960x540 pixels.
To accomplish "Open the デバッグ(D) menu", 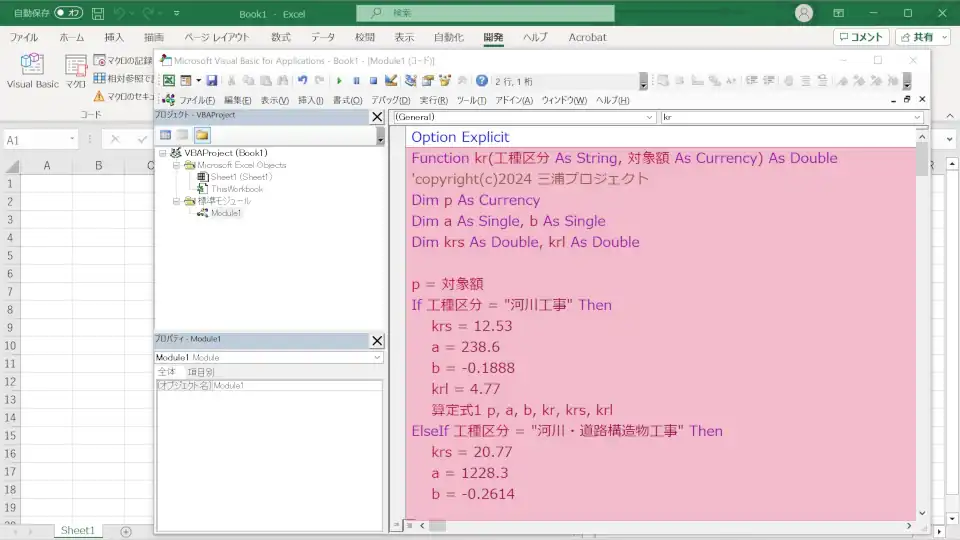I will (x=391, y=100).
